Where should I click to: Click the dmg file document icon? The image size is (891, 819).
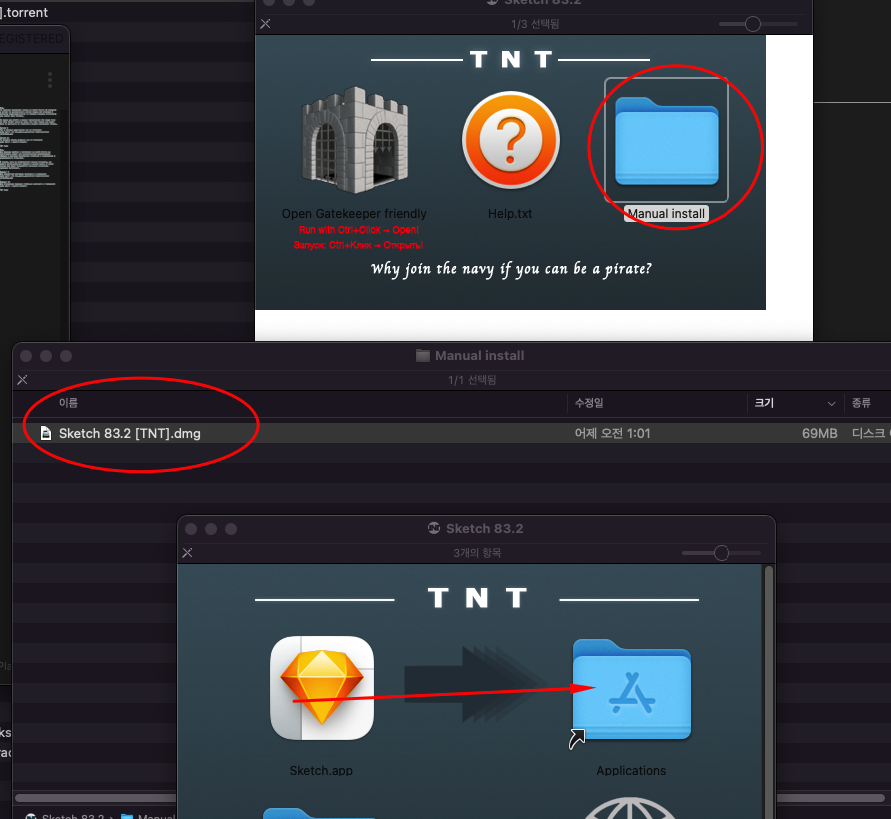pos(46,433)
